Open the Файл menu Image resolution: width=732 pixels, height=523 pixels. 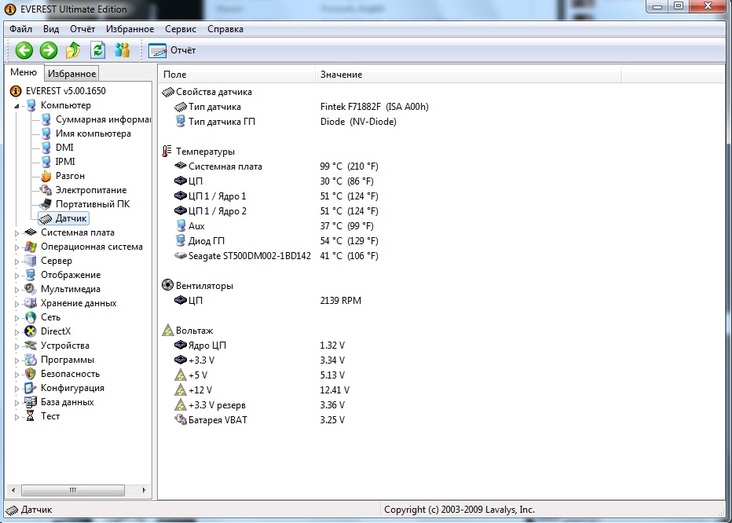(21, 29)
